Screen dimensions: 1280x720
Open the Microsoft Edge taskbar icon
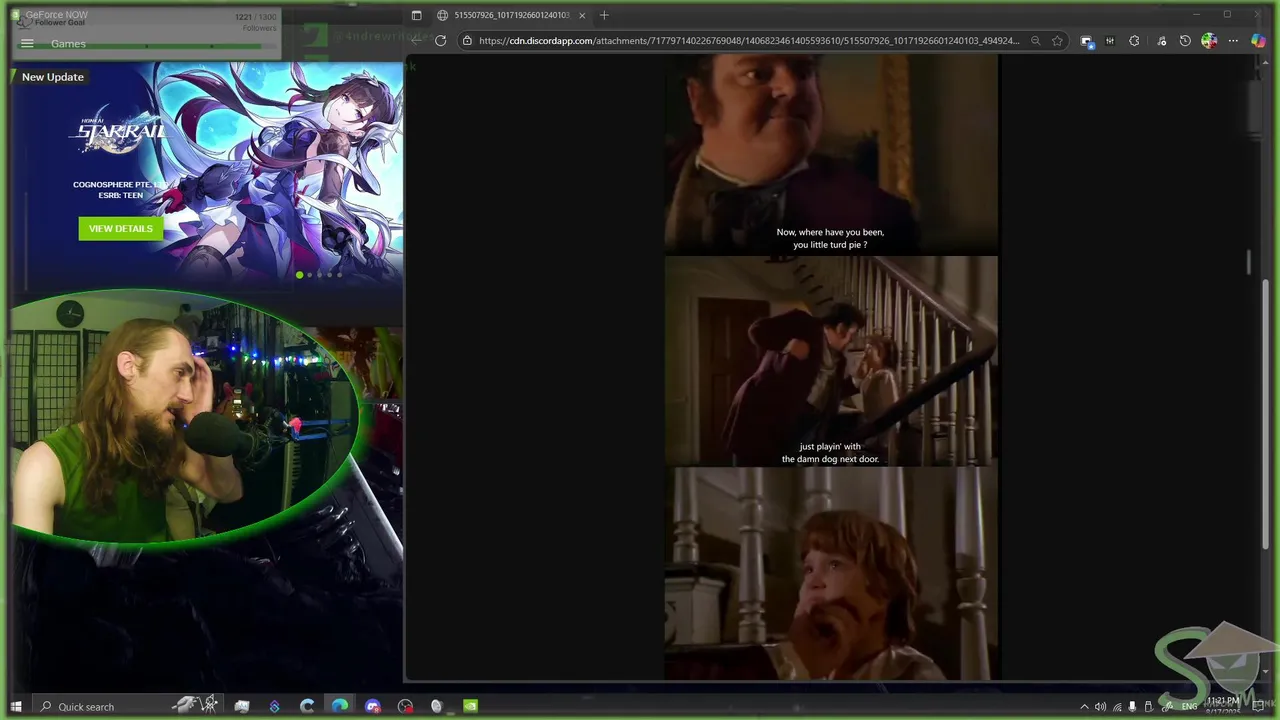pos(340,706)
